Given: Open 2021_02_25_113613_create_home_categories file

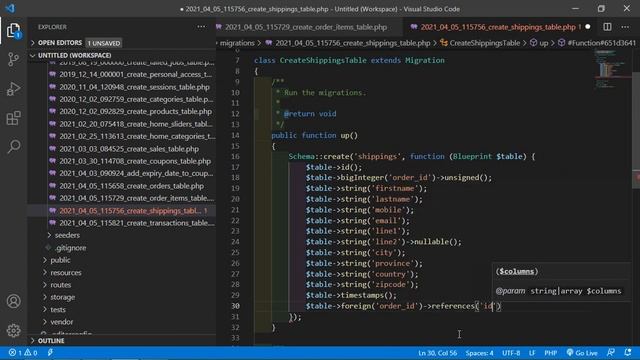Looking at the screenshot, I should tap(137, 136).
